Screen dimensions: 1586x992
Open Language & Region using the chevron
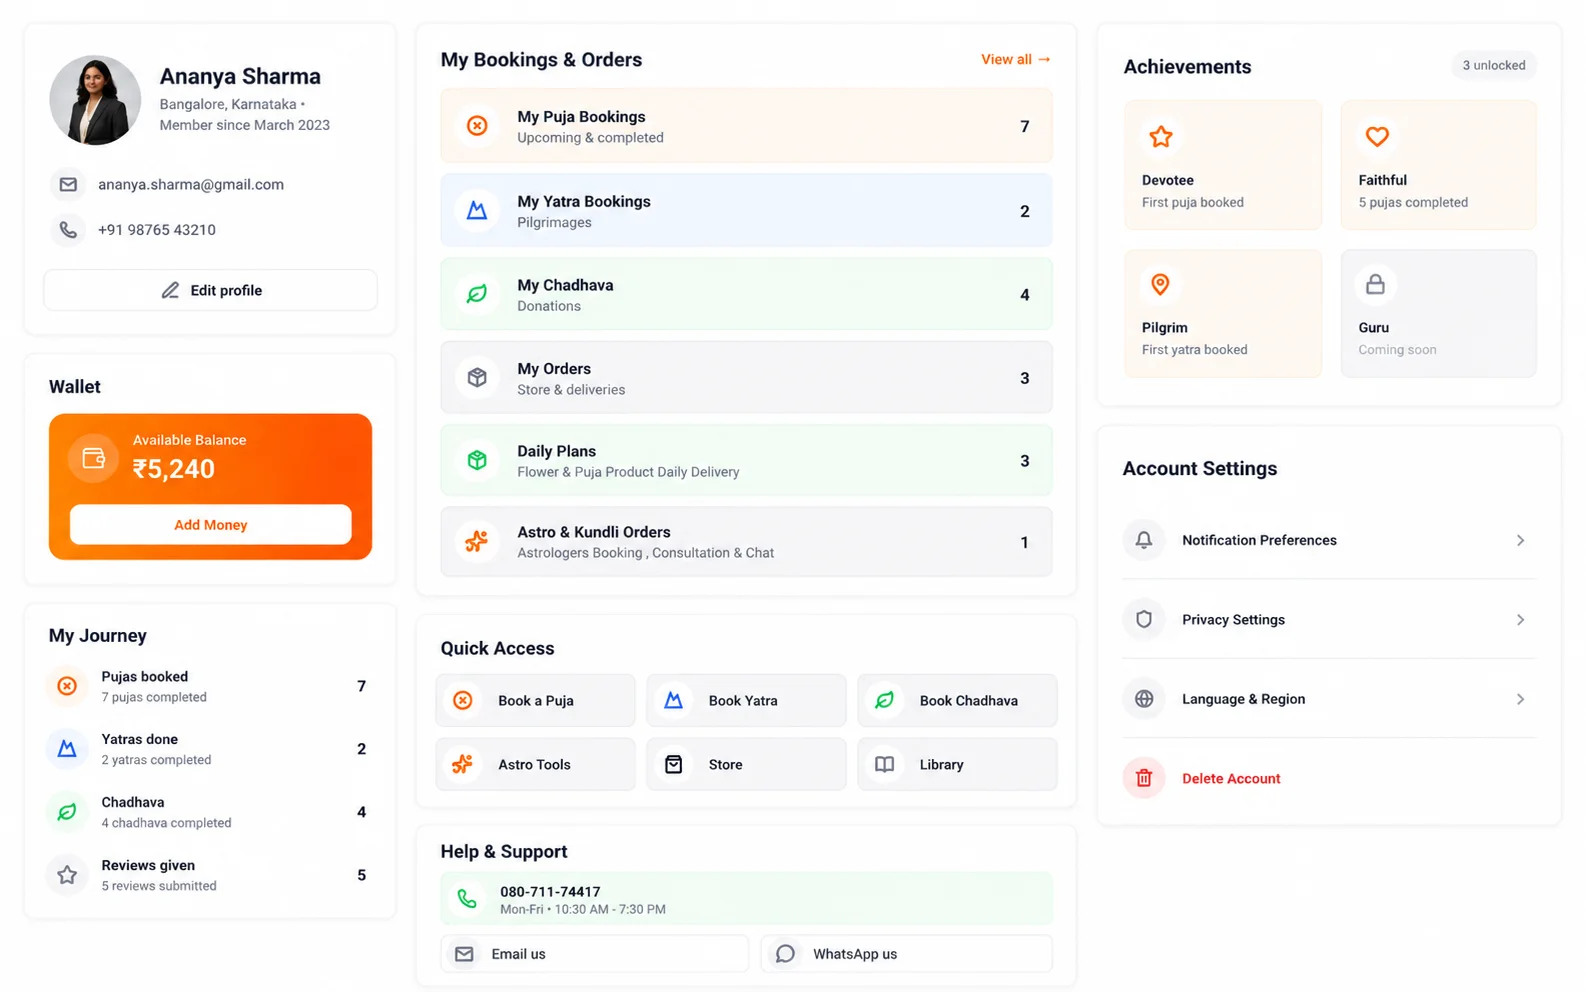click(x=1520, y=699)
